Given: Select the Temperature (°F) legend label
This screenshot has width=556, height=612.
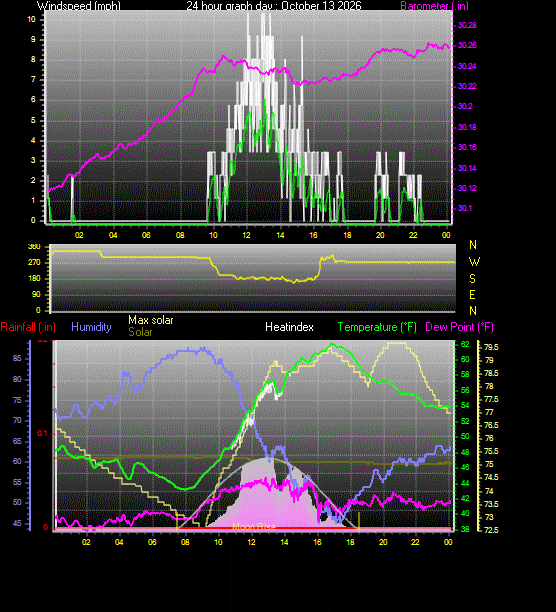Looking at the screenshot, I should (x=377, y=327).
